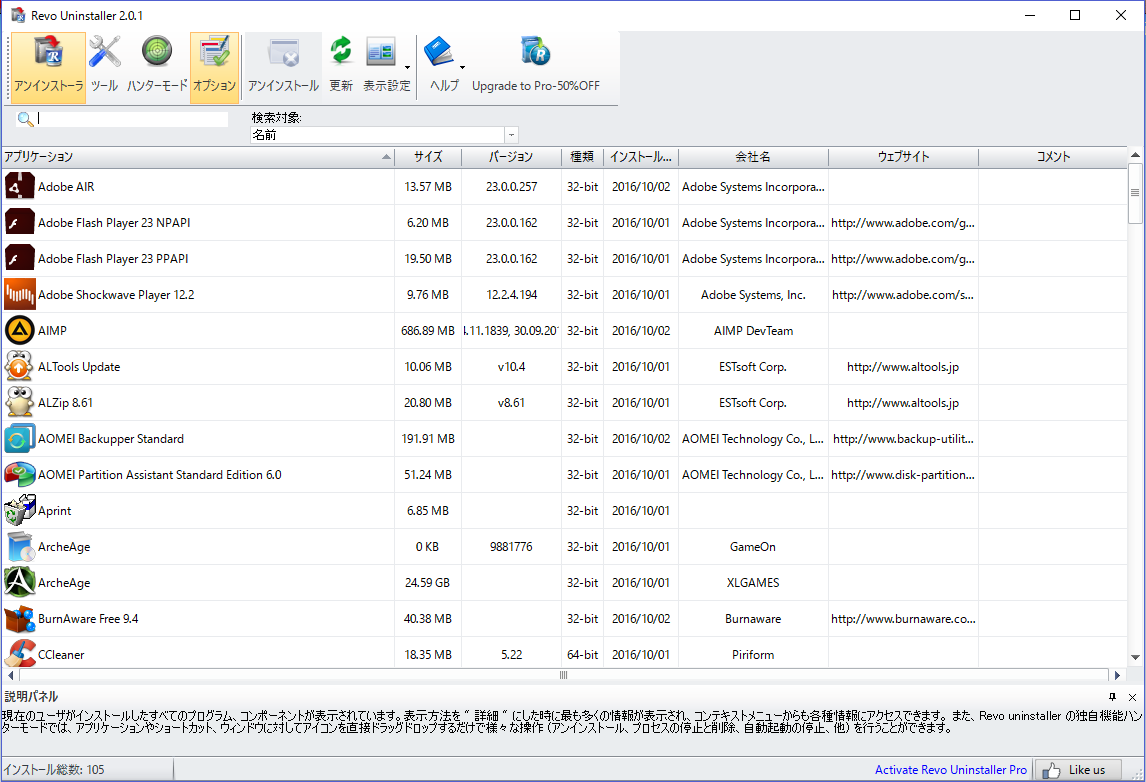
Task: Sort by ウェブサイト column header
Action: (903, 157)
